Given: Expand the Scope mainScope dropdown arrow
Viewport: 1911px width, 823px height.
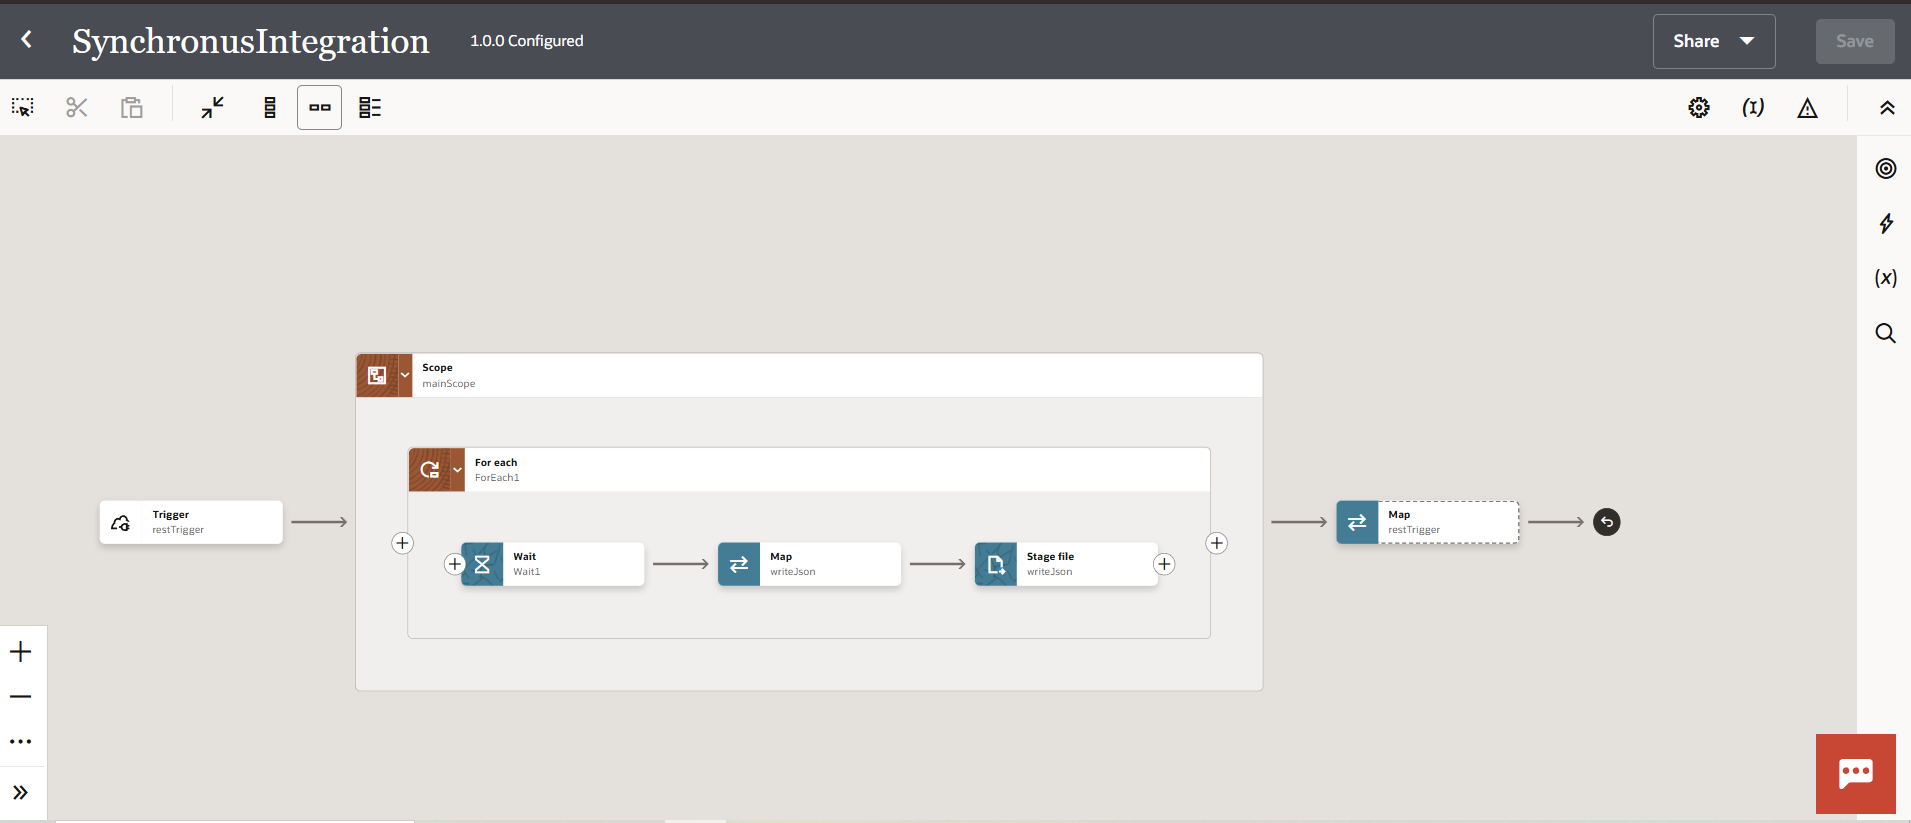Looking at the screenshot, I should [x=405, y=375].
